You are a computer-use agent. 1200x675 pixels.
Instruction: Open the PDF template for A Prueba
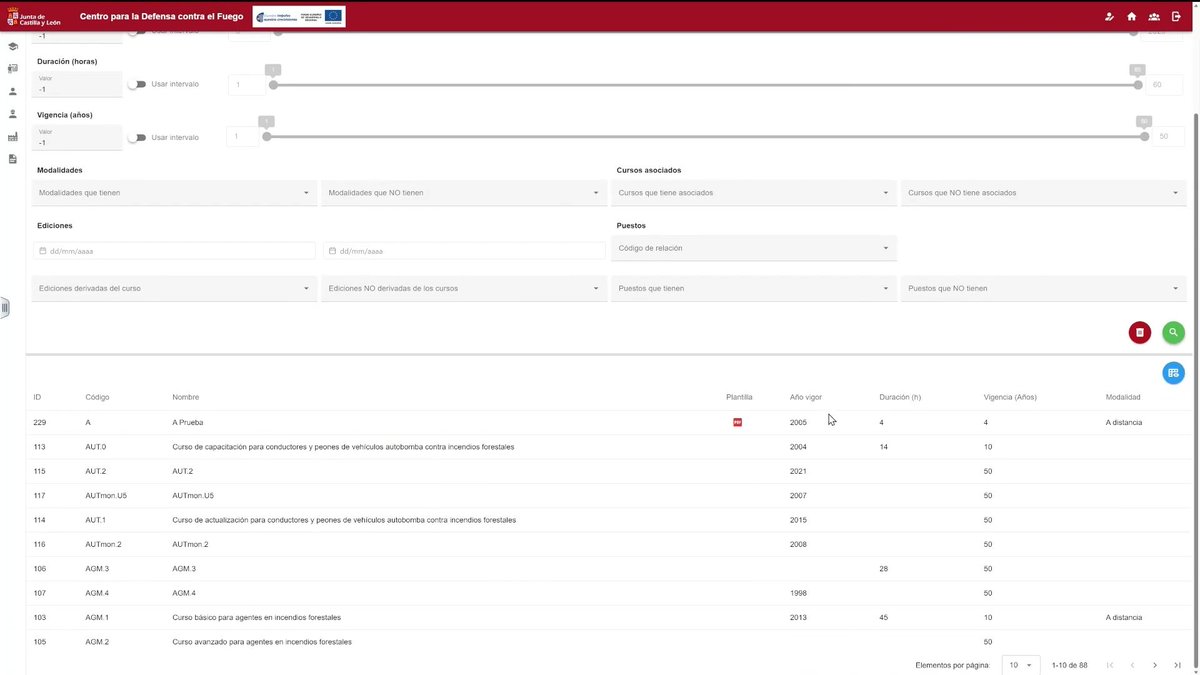pyautogui.click(x=738, y=423)
